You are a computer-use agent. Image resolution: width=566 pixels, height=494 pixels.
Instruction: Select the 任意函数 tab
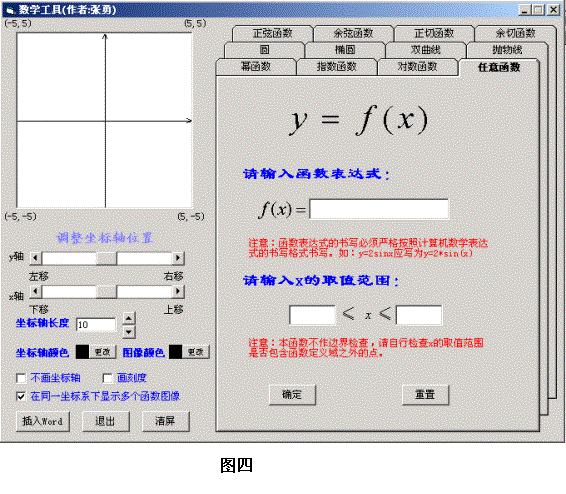click(499, 67)
